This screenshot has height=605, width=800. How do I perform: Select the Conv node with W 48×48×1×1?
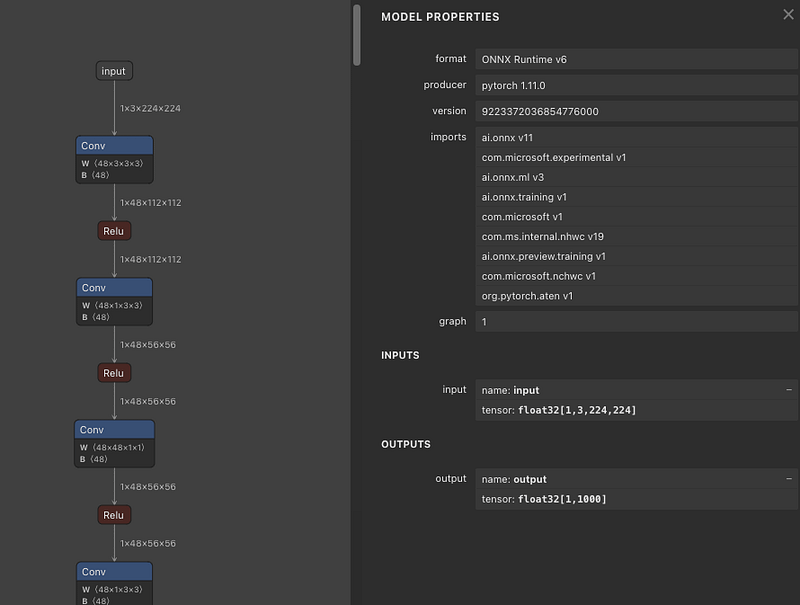click(114, 444)
